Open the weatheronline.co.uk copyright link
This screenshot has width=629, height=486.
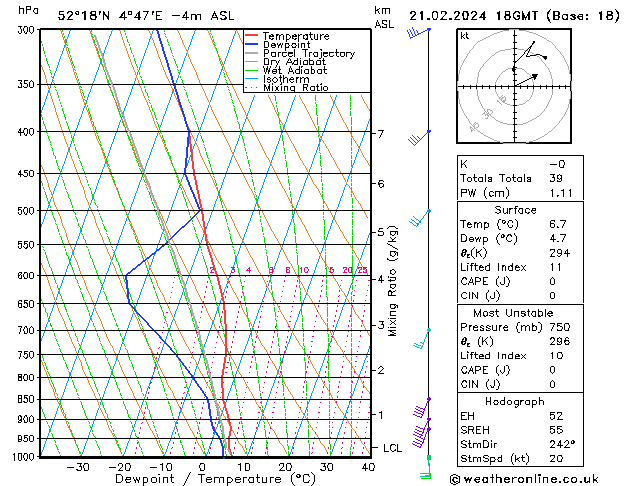(524, 479)
